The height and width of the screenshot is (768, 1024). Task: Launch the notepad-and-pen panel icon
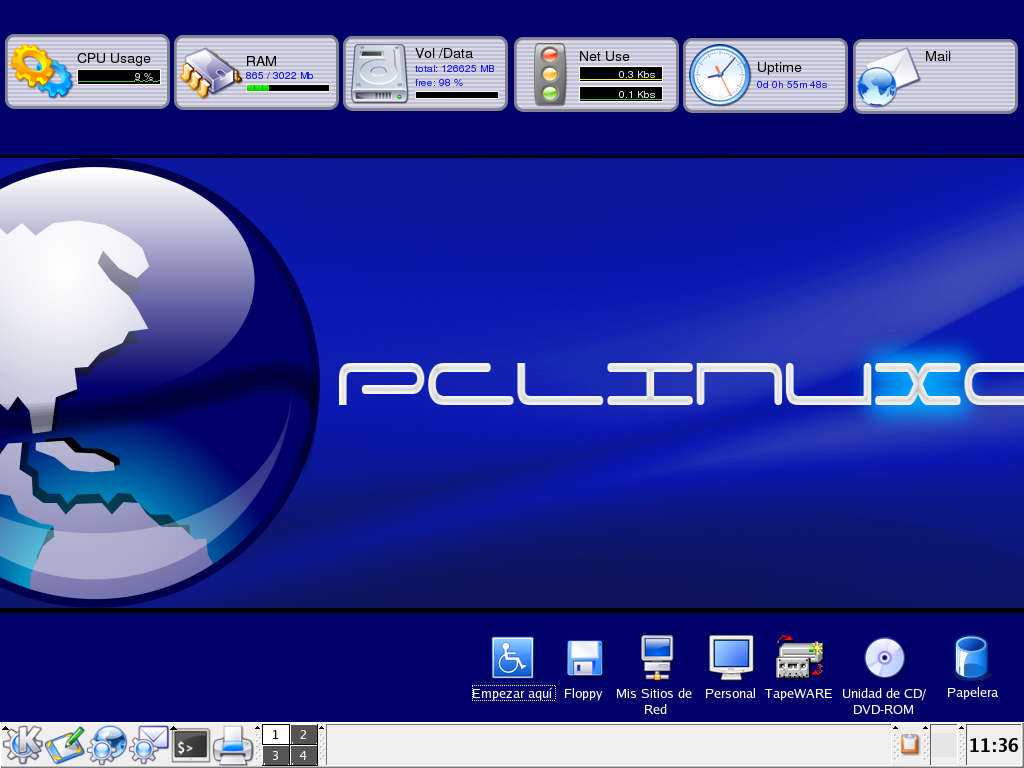65,745
